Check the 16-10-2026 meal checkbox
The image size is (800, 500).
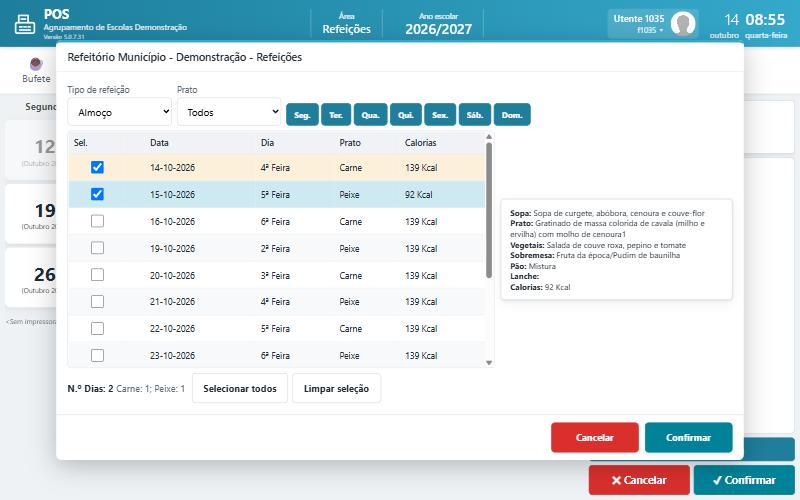point(97,221)
